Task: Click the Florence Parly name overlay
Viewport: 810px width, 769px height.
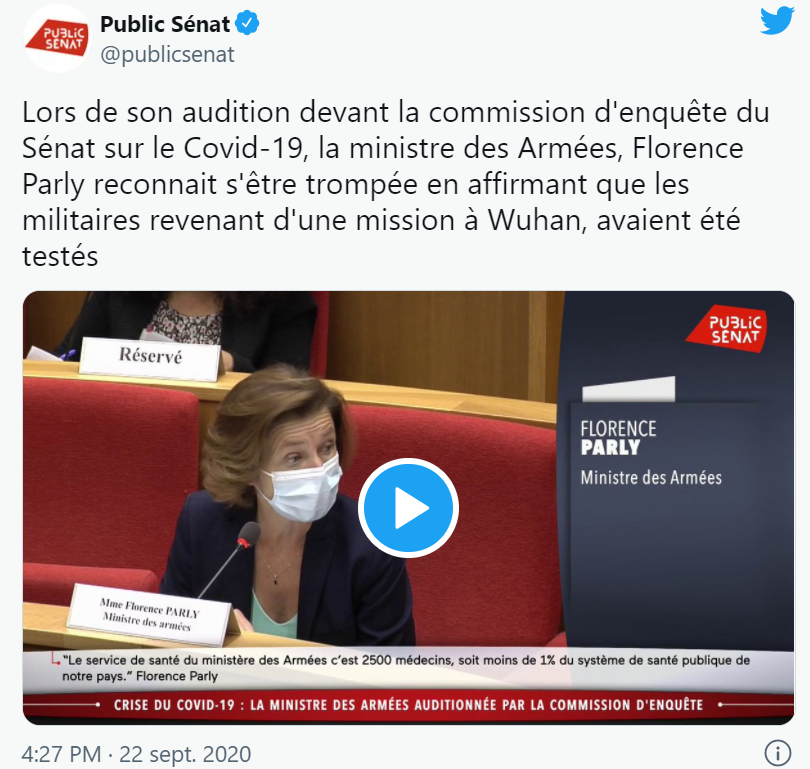Action: [618, 438]
